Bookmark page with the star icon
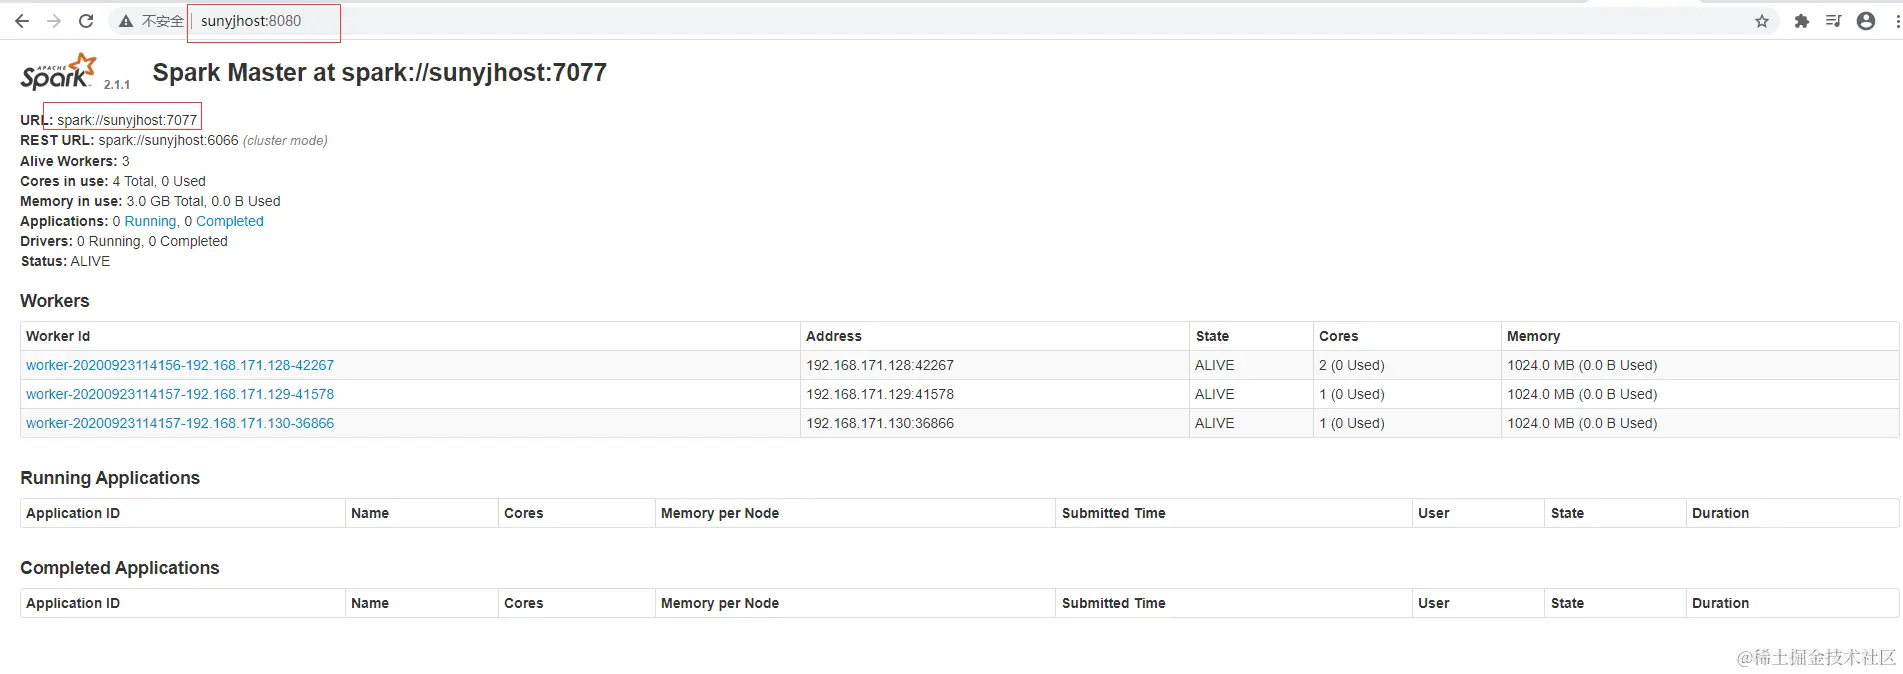1903x674 pixels. [x=1762, y=21]
